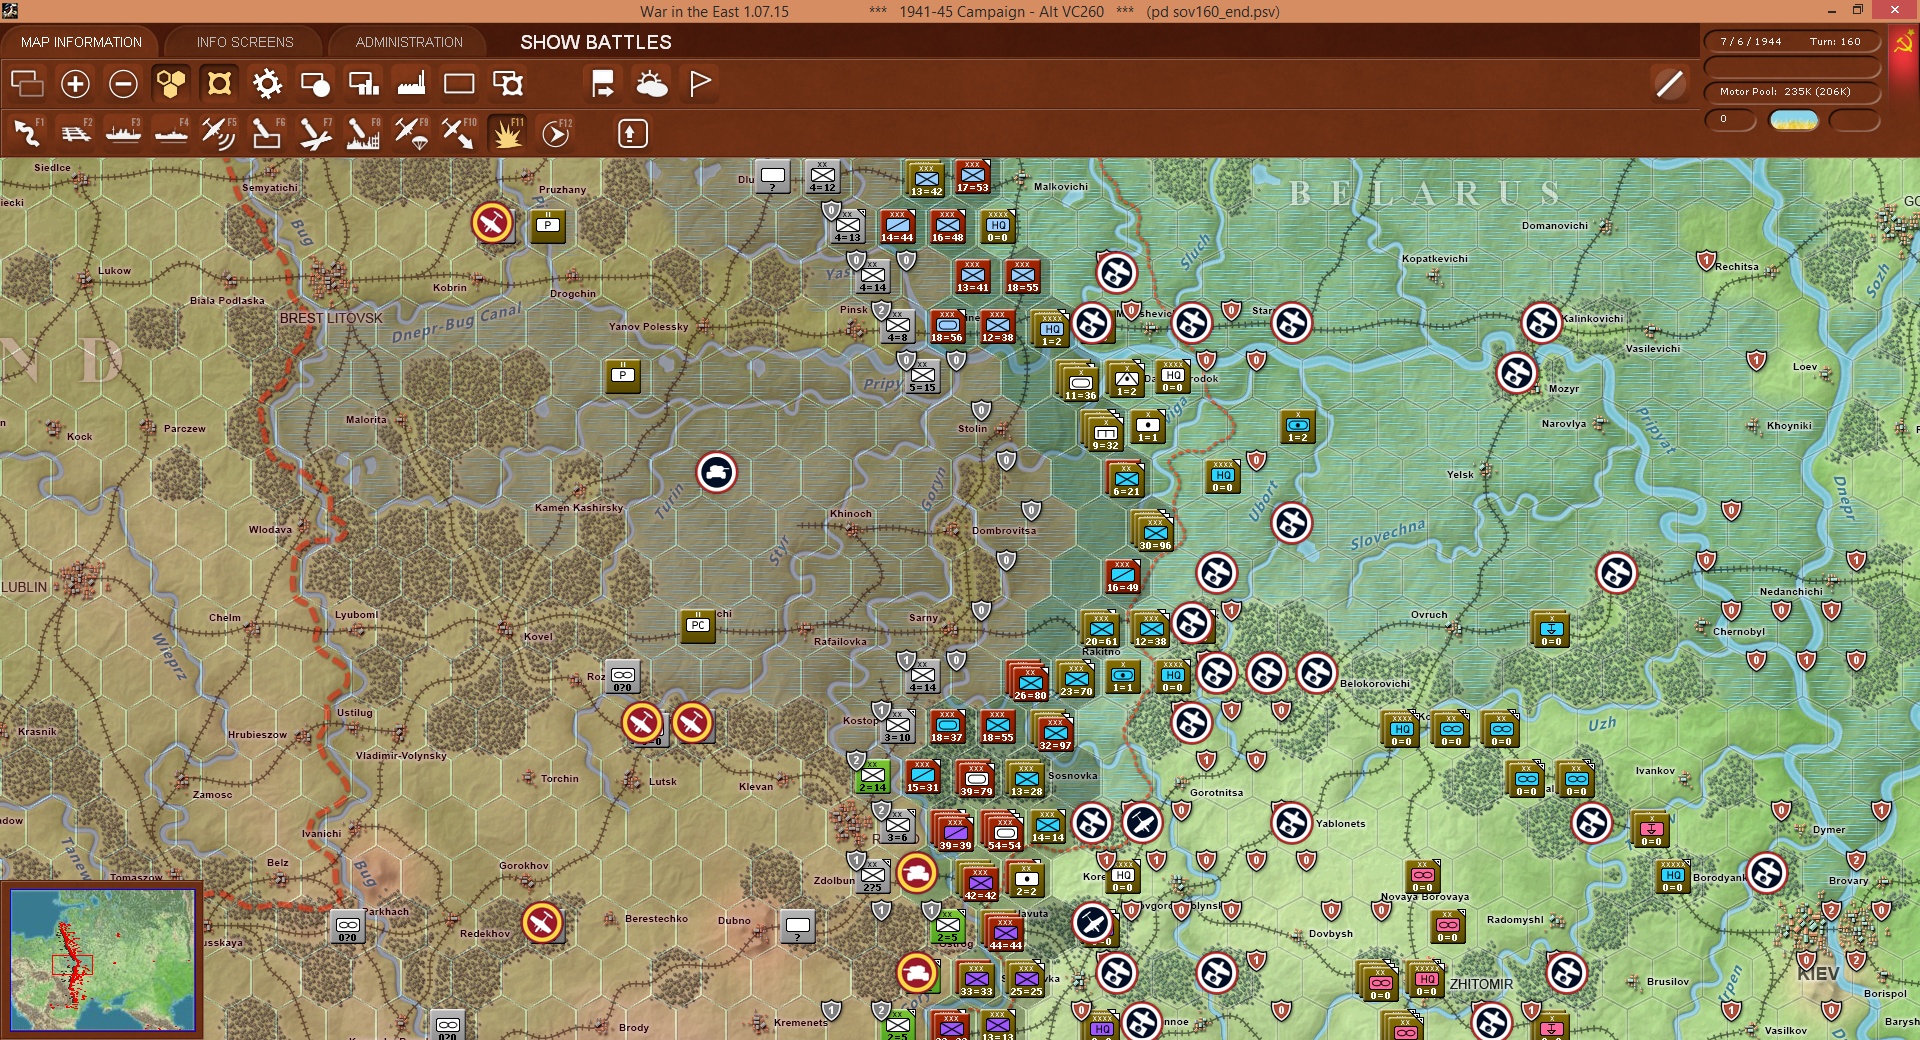1920x1040 pixels.
Task: Select the air battle marker at Kalinkovichi
Action: click(1542, 323)
